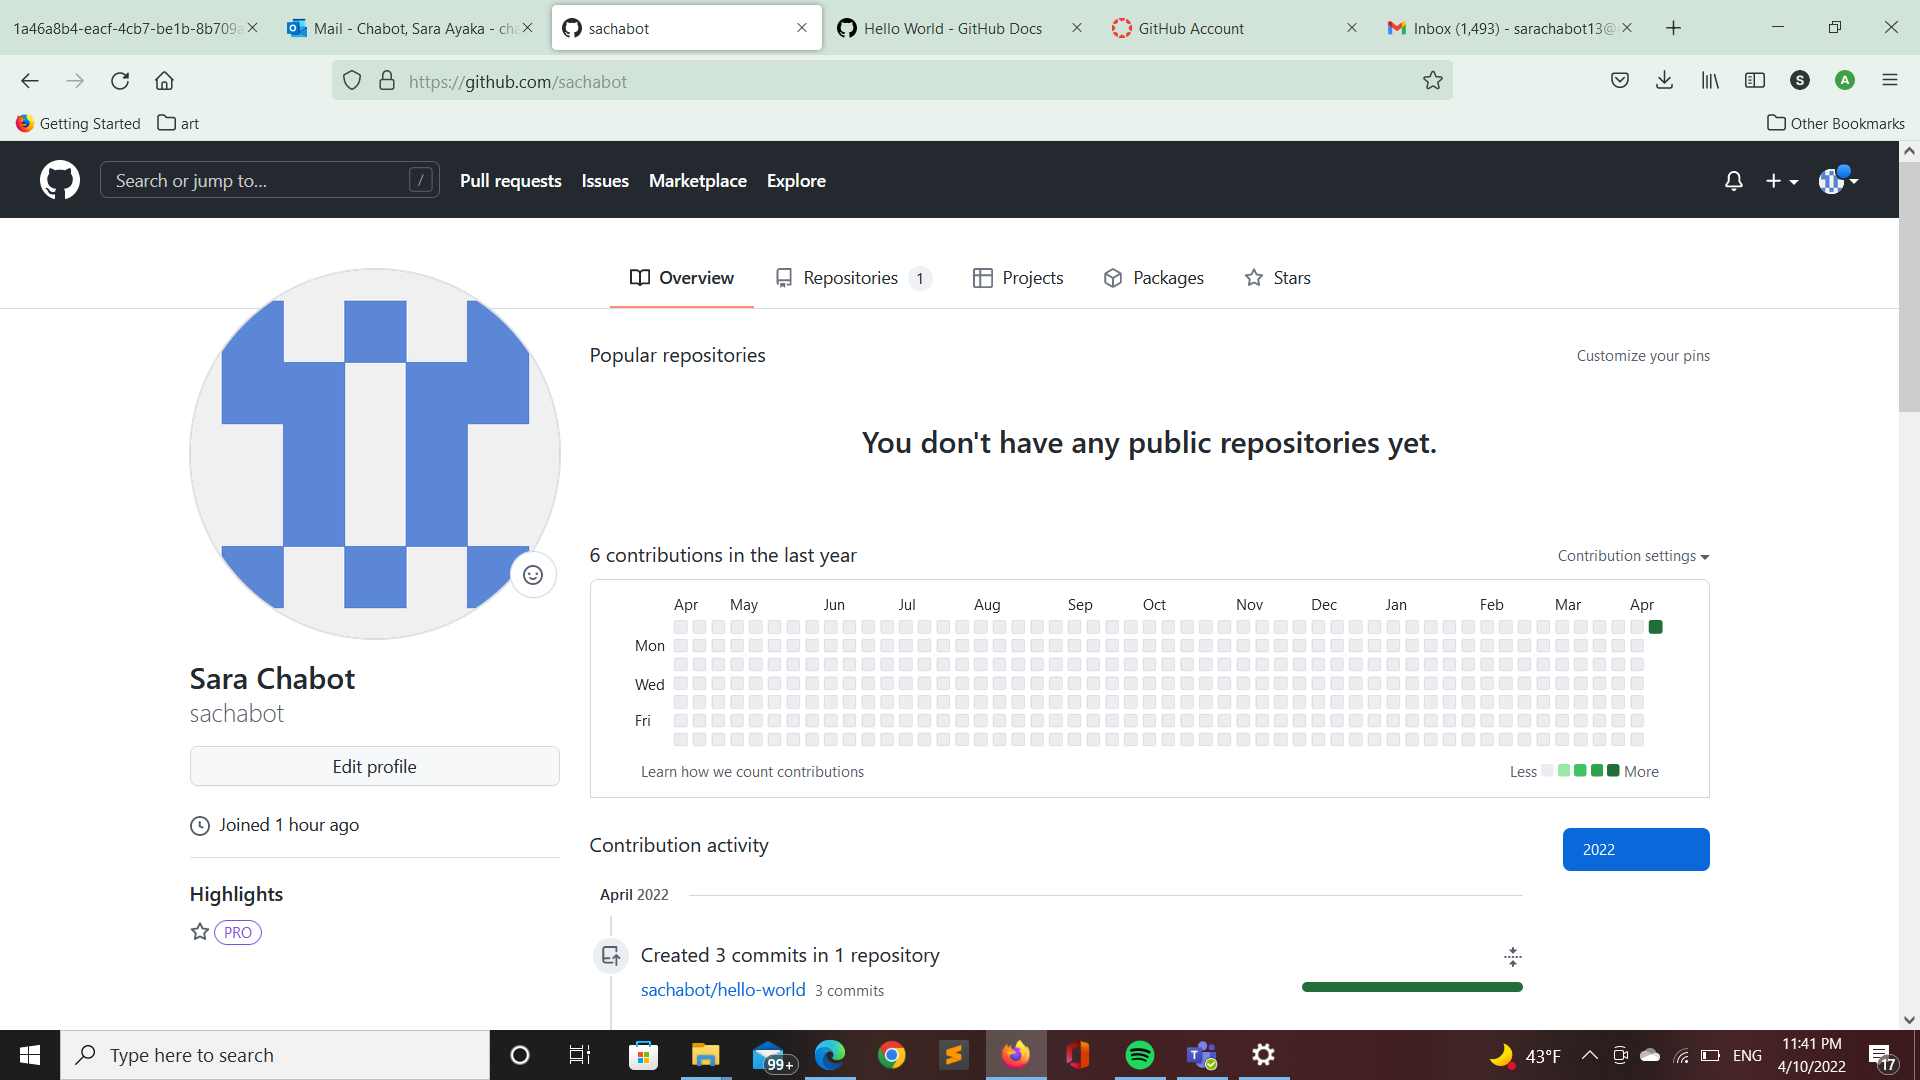Open the Firefox downloads arrow icon
The height and width of the screenshot is (1080, 1920).
(x=1664, y=81)
